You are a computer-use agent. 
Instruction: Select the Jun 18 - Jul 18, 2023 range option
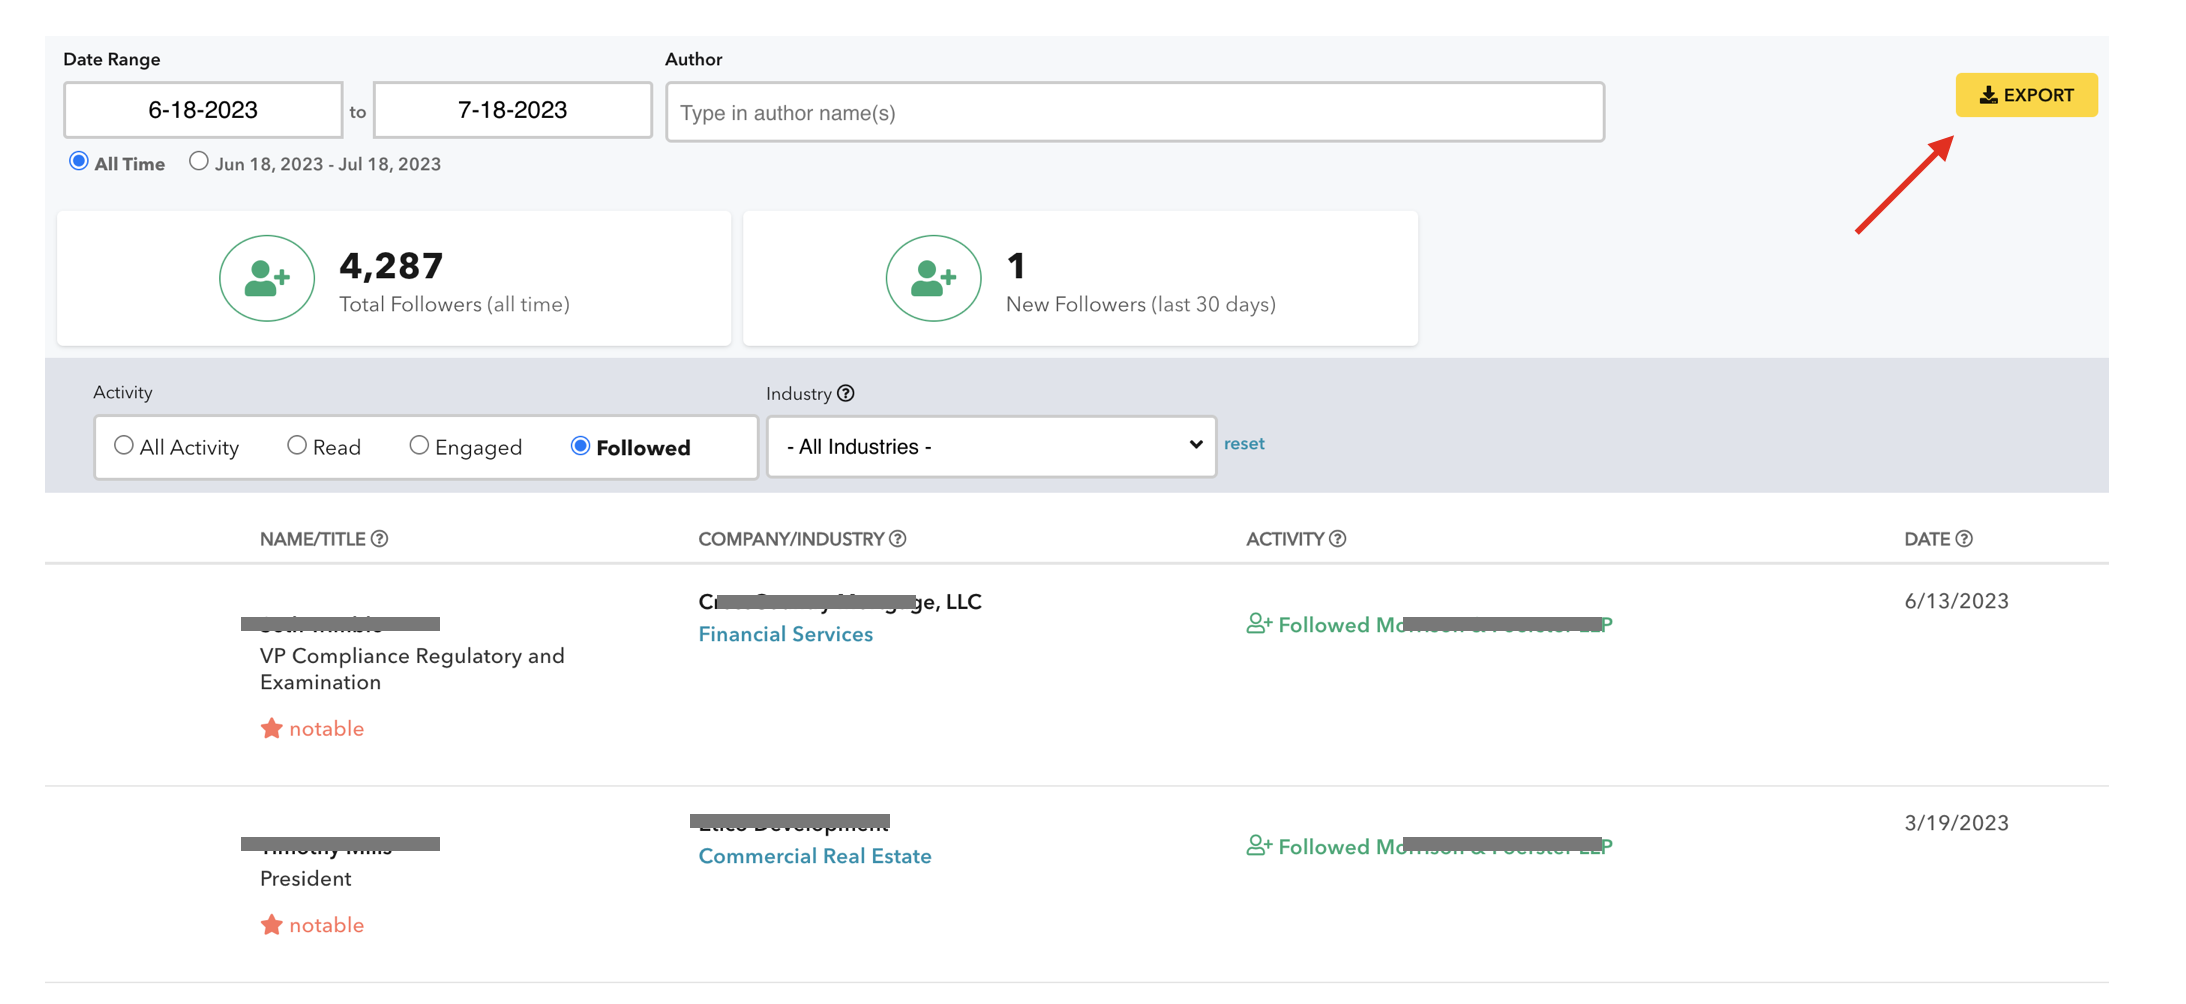point(199,162)
